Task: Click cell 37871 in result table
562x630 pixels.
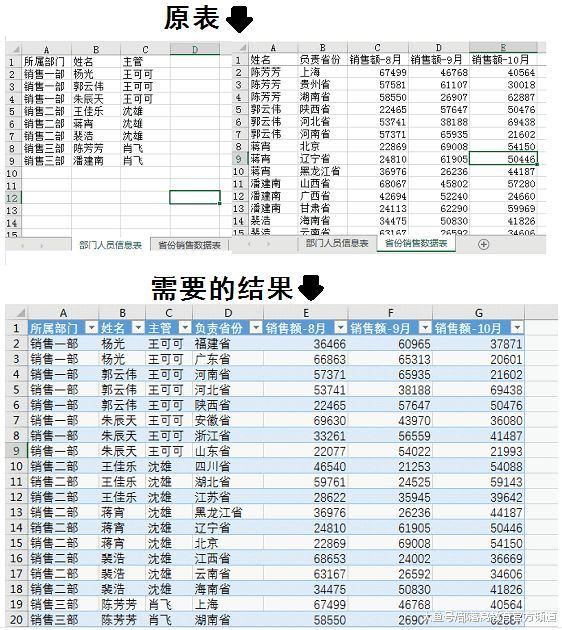Action: coord(478,344)
